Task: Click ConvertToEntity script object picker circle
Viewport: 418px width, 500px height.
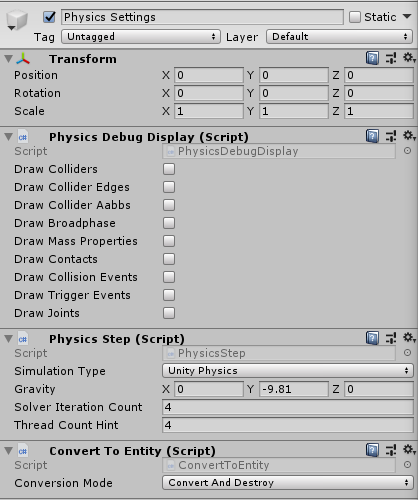Action: point(407,465)
